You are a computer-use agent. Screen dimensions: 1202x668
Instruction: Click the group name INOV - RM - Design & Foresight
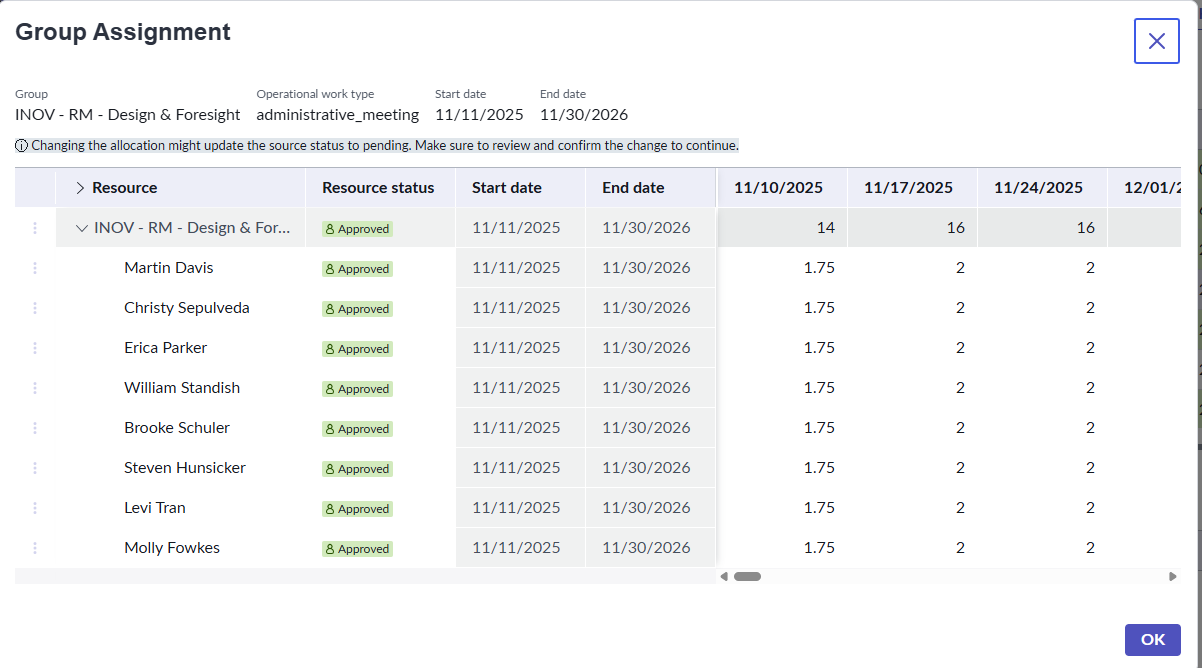point(128,115)
